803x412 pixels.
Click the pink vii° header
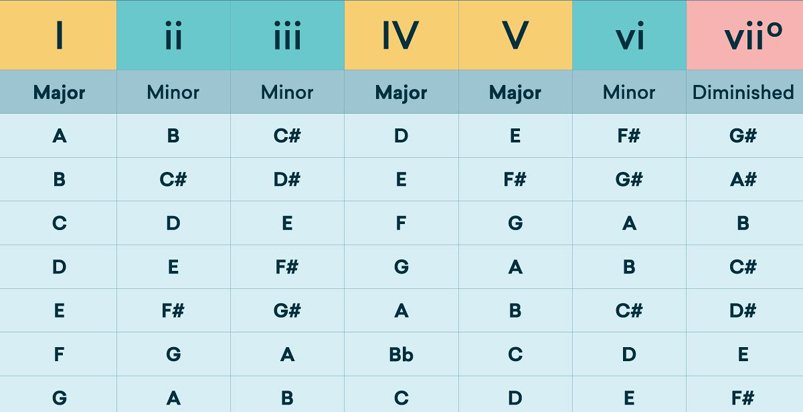click(745, 35)
